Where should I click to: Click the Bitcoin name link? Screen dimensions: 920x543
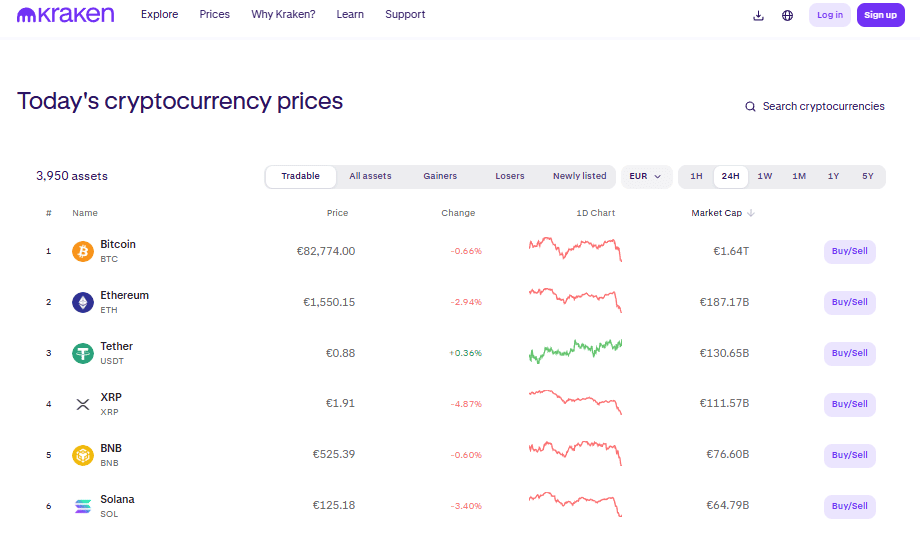pyautogui.click(x=118, y=244)
